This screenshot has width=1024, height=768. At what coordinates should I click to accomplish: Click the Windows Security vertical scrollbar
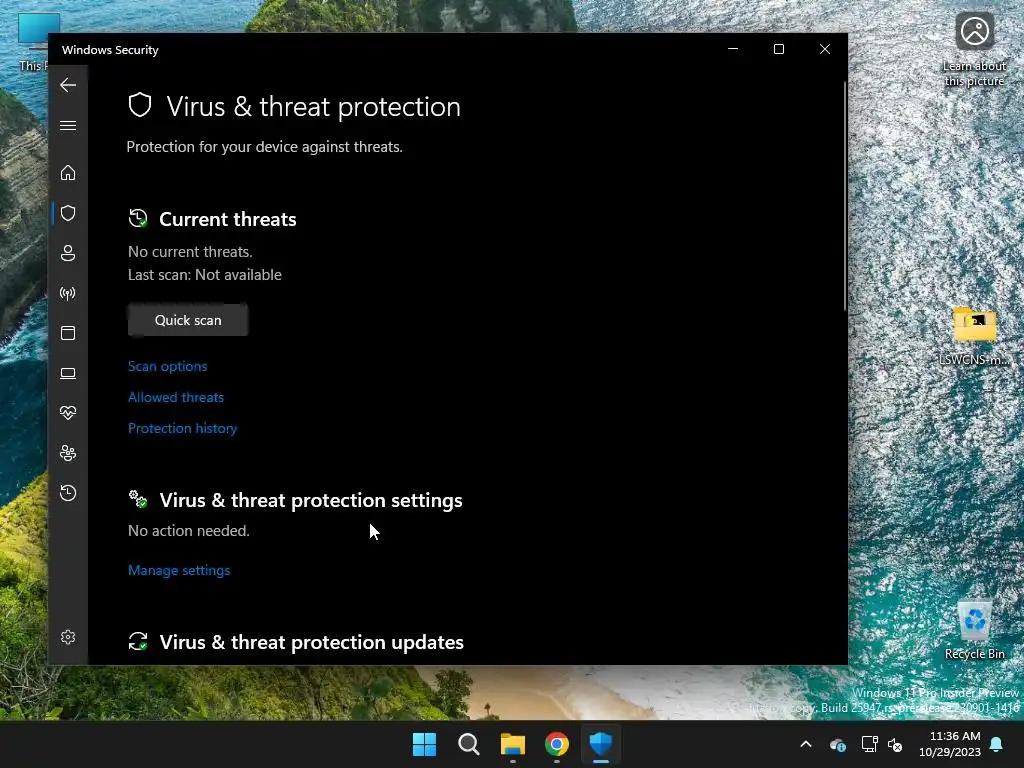pyautogui.click(x=844, y=196)
